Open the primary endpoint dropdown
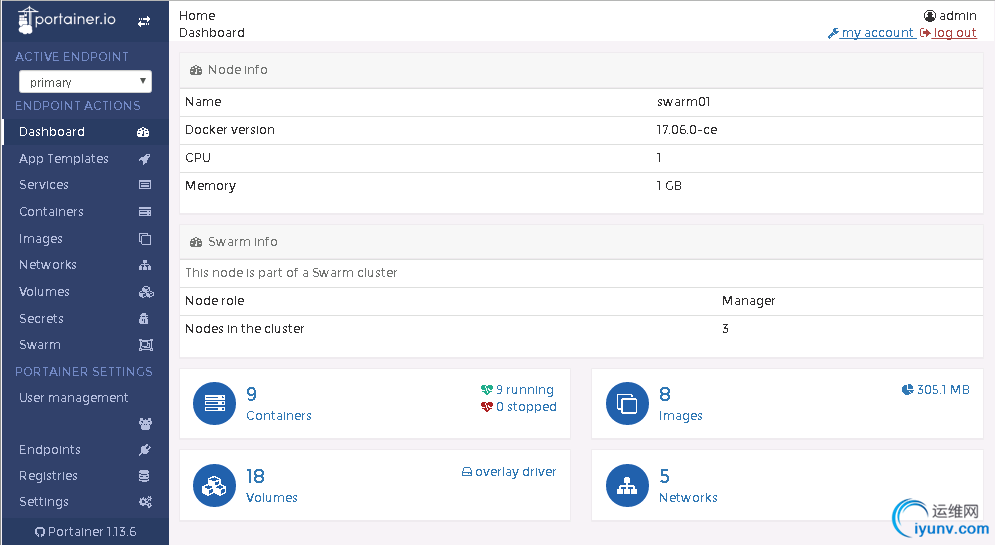995x545 pixels. [85, 82]
